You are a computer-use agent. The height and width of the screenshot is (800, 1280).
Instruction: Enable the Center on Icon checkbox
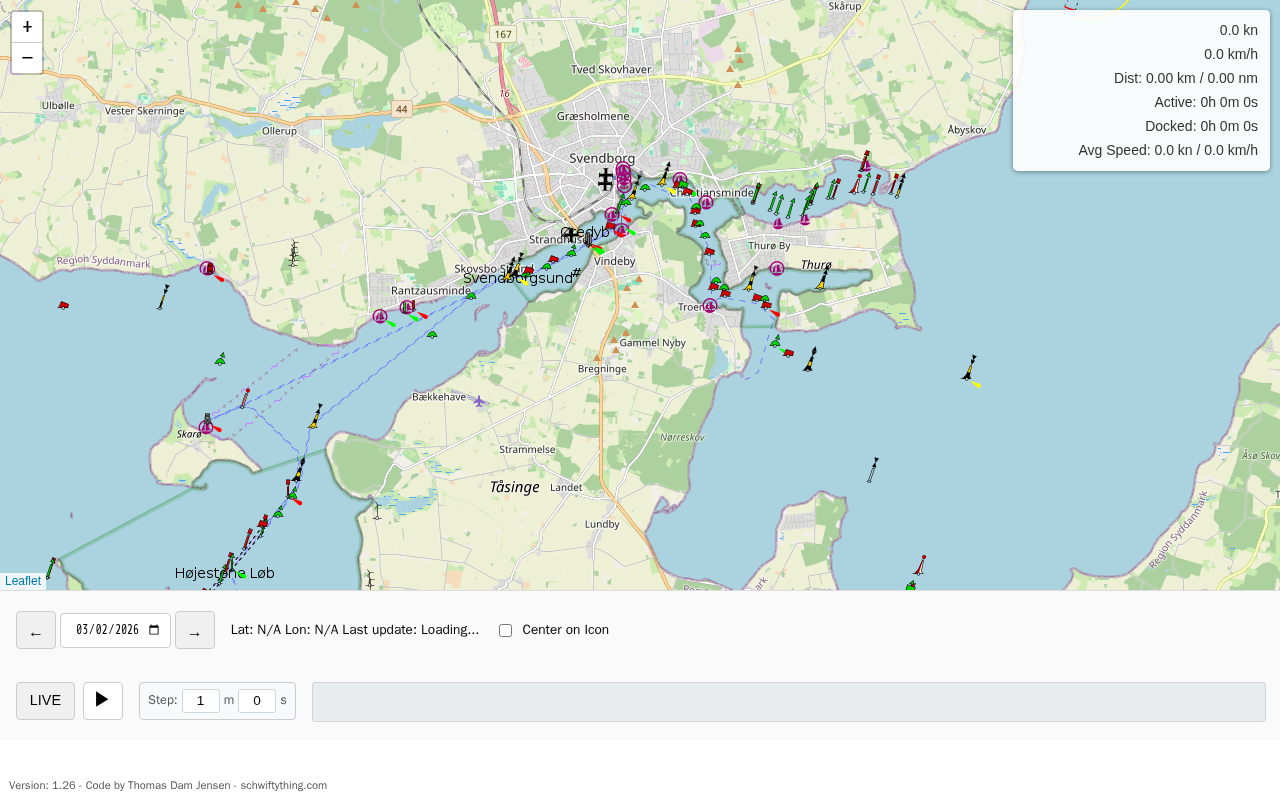[x=505, y=630]
